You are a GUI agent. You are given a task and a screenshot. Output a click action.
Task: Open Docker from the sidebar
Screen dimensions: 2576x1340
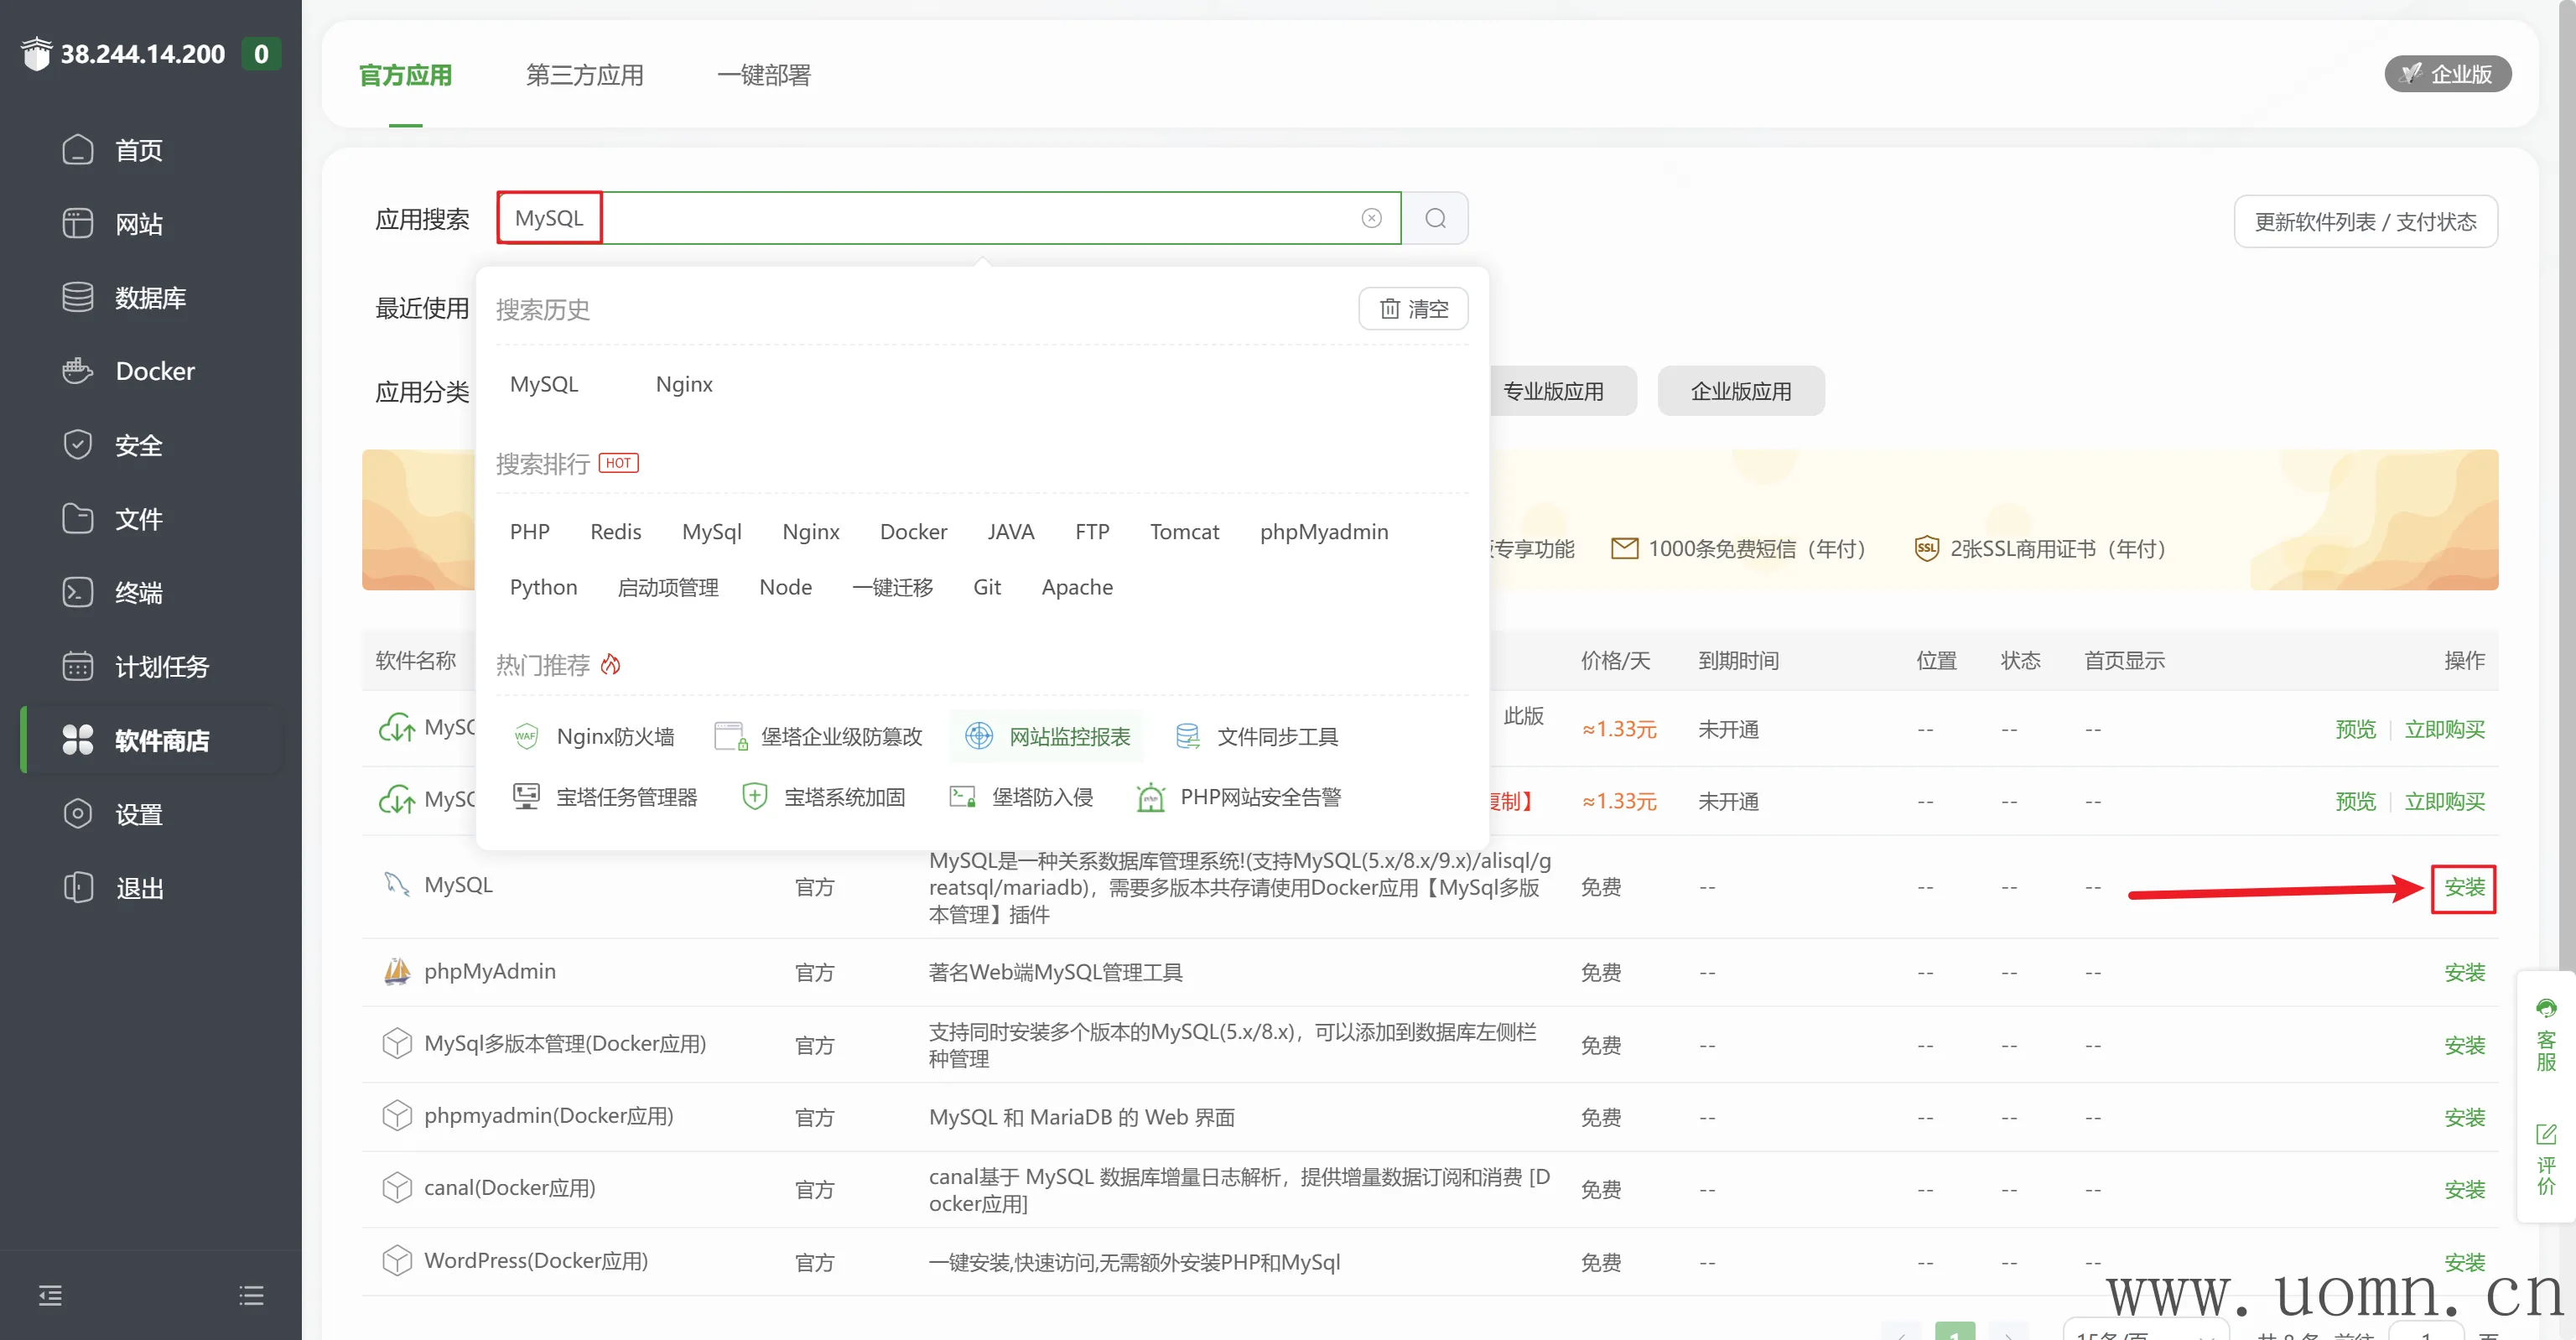(154, 371)
